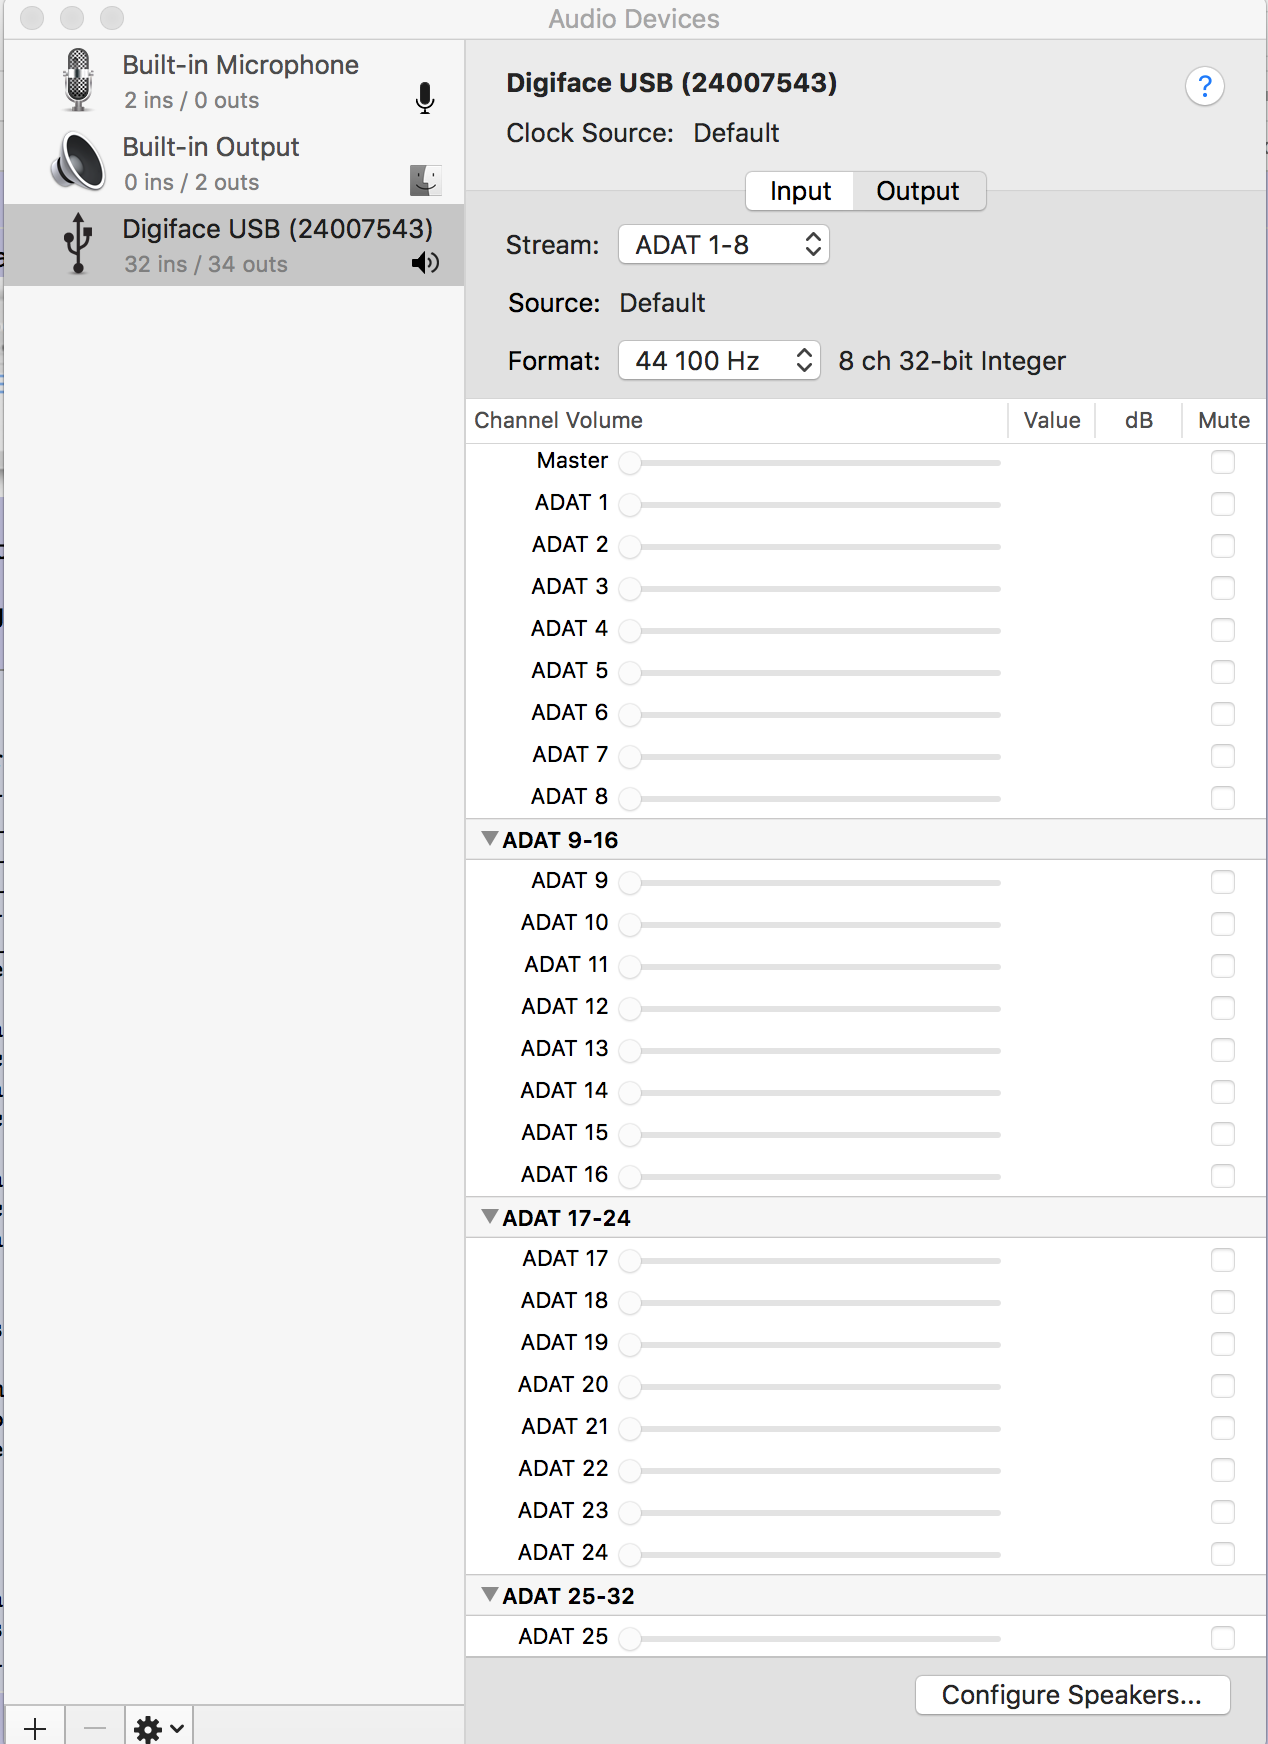The height and width of the screenshot is (1744, 1268).
Task: Click the dB column header
Action: coord(1139,421)
